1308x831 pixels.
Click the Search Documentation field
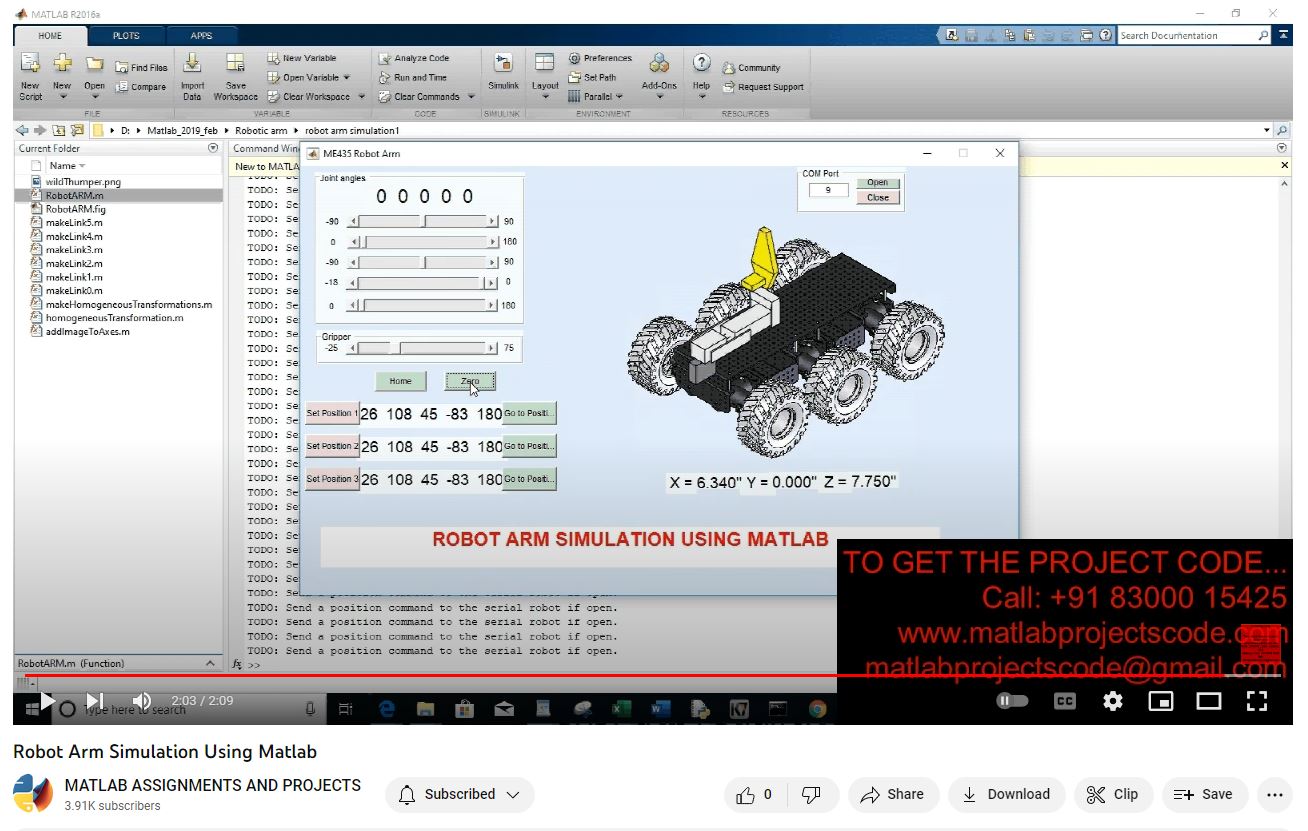pyautogui.click(x=1187, y=35)
